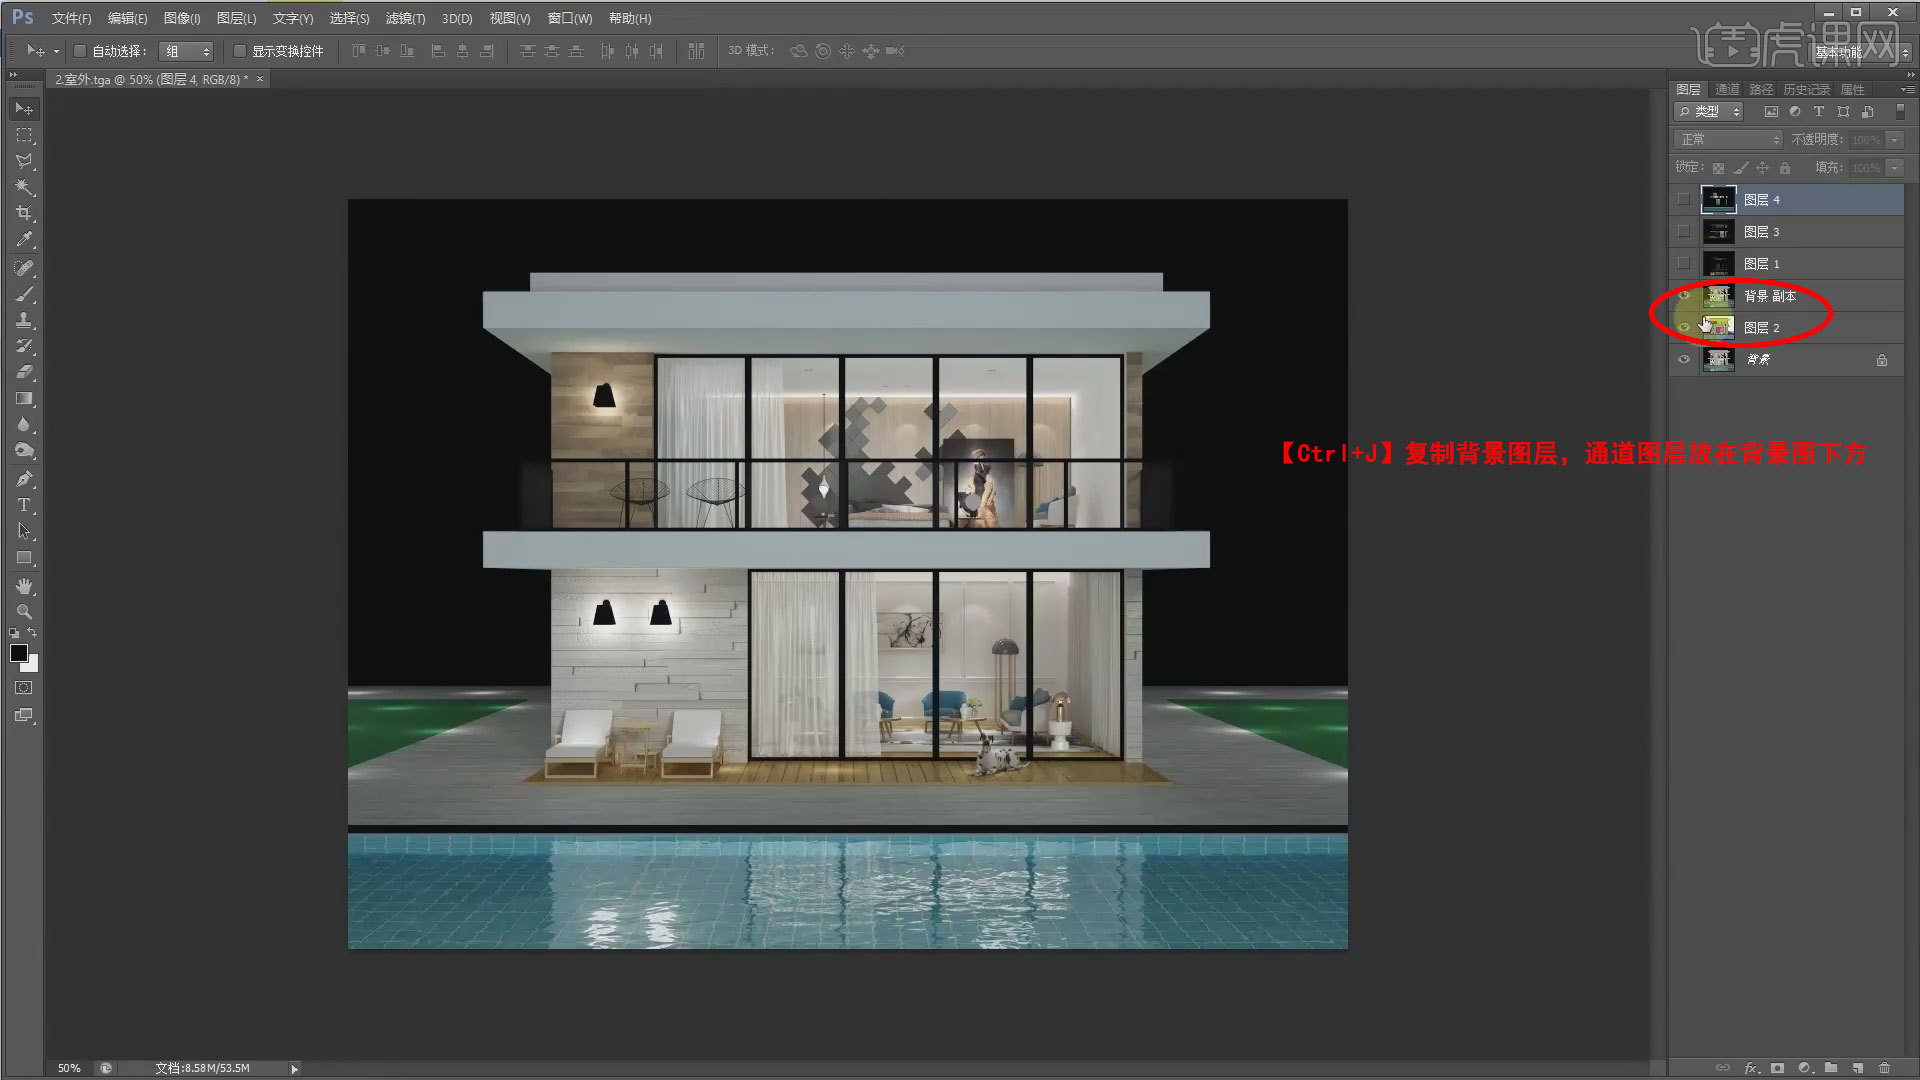Click the delete layer trash icon

(1884, 1068)
